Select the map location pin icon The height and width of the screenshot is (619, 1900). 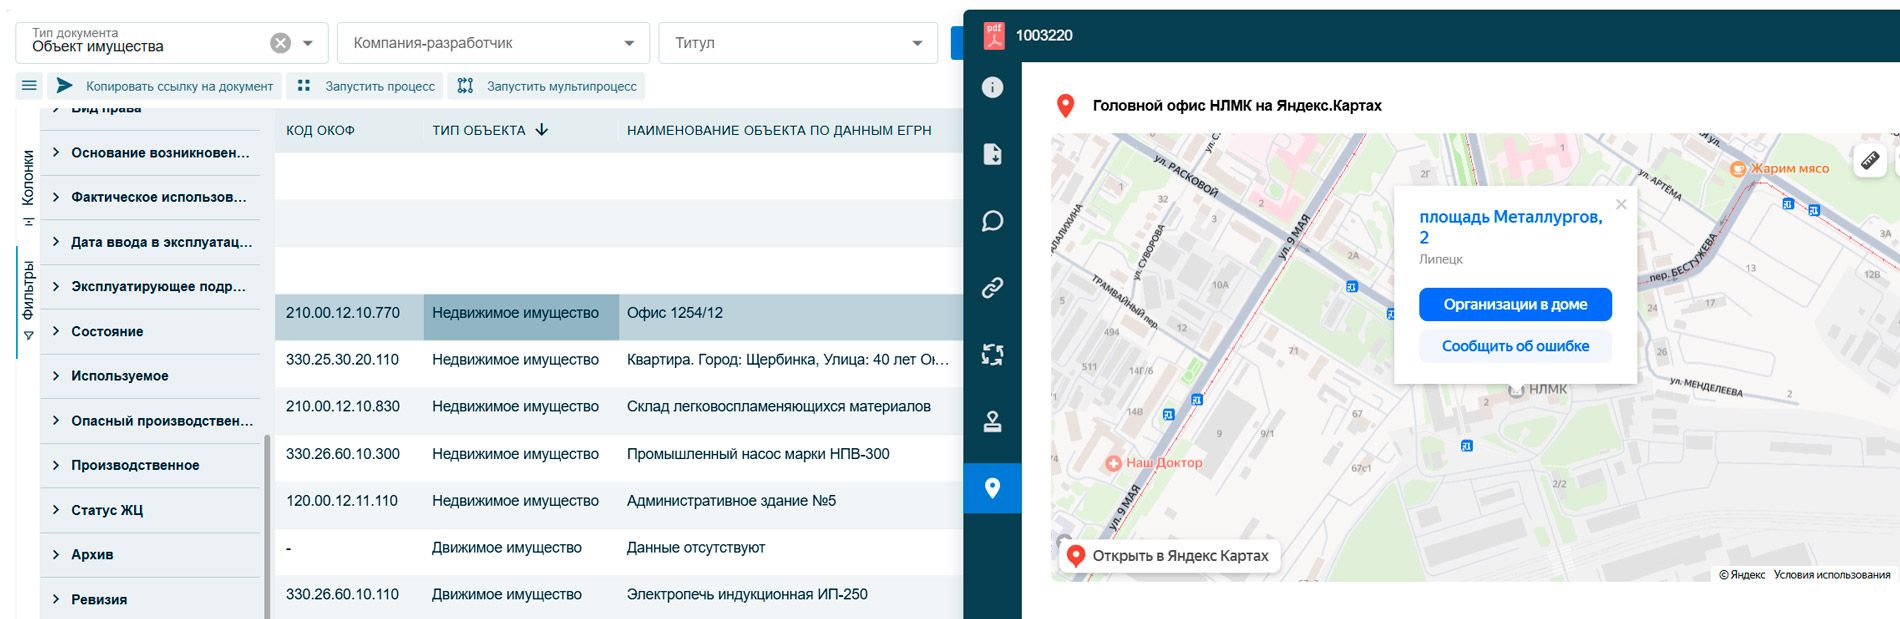tap(992, 488)
